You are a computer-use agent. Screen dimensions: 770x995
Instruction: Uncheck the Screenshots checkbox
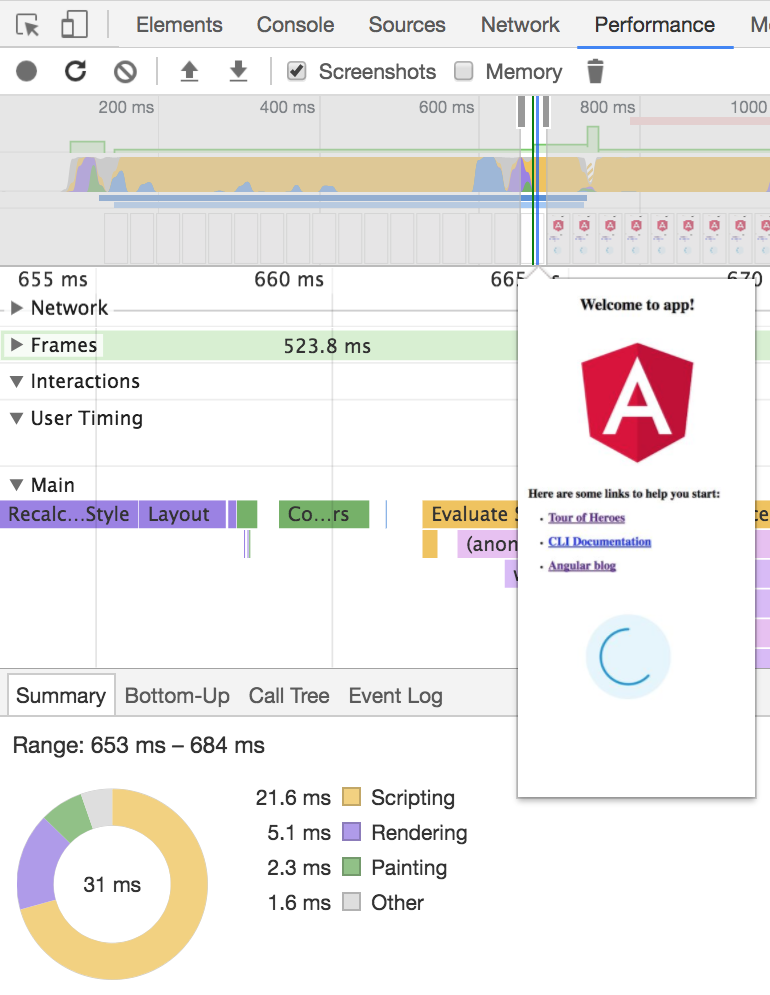click(x=296, y=71)
